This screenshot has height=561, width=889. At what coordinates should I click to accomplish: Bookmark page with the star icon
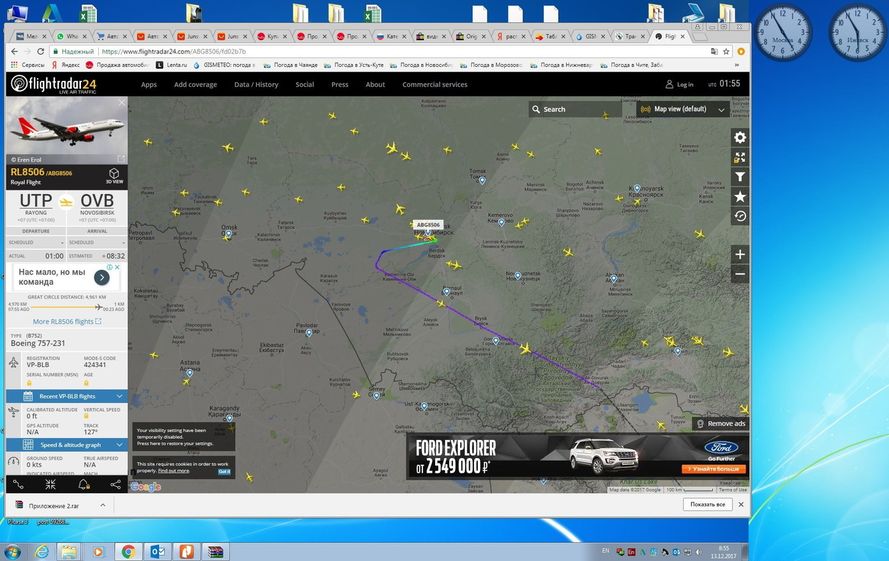(726, 52)
